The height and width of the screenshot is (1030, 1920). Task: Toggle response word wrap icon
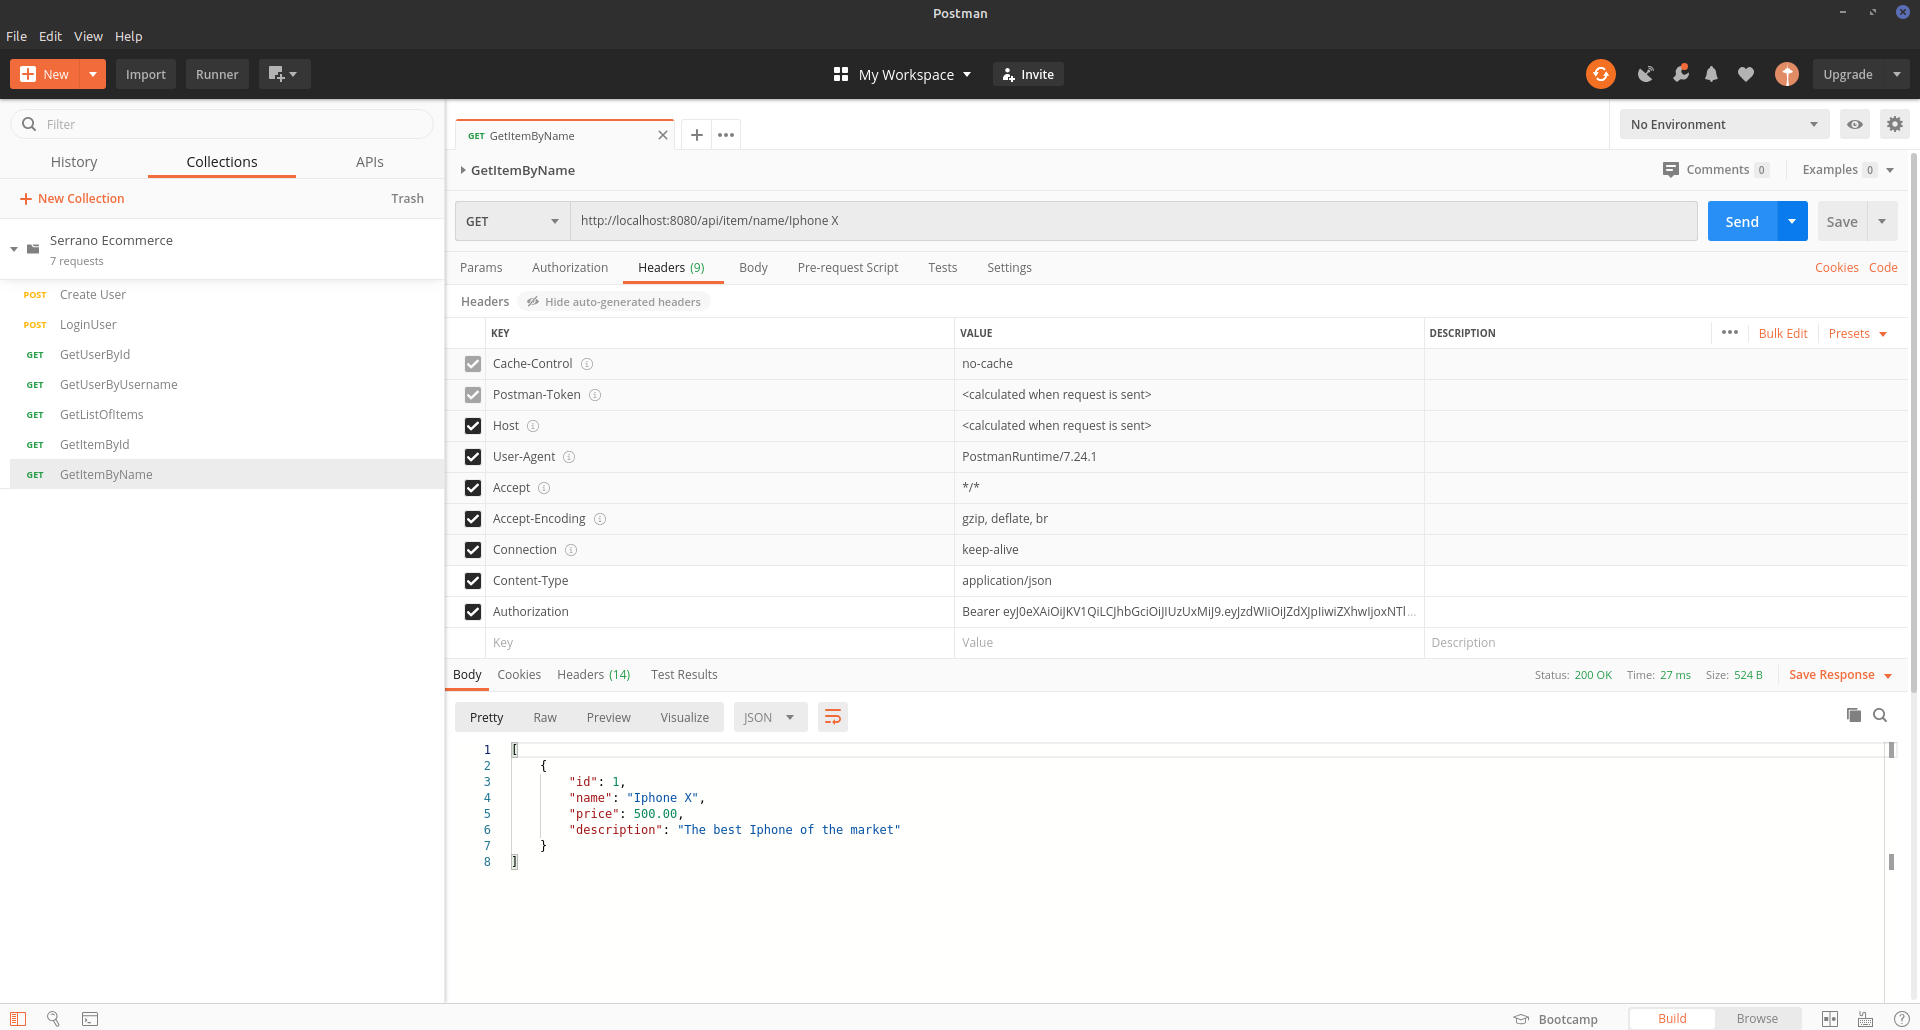tap(833, 717)
